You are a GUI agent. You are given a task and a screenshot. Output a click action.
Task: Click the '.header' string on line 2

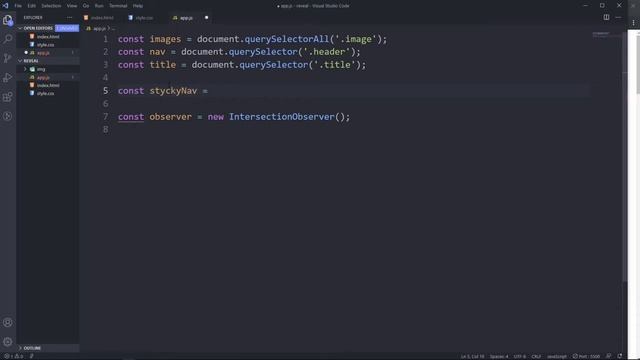pyautogui.click(x=329, y=52)
